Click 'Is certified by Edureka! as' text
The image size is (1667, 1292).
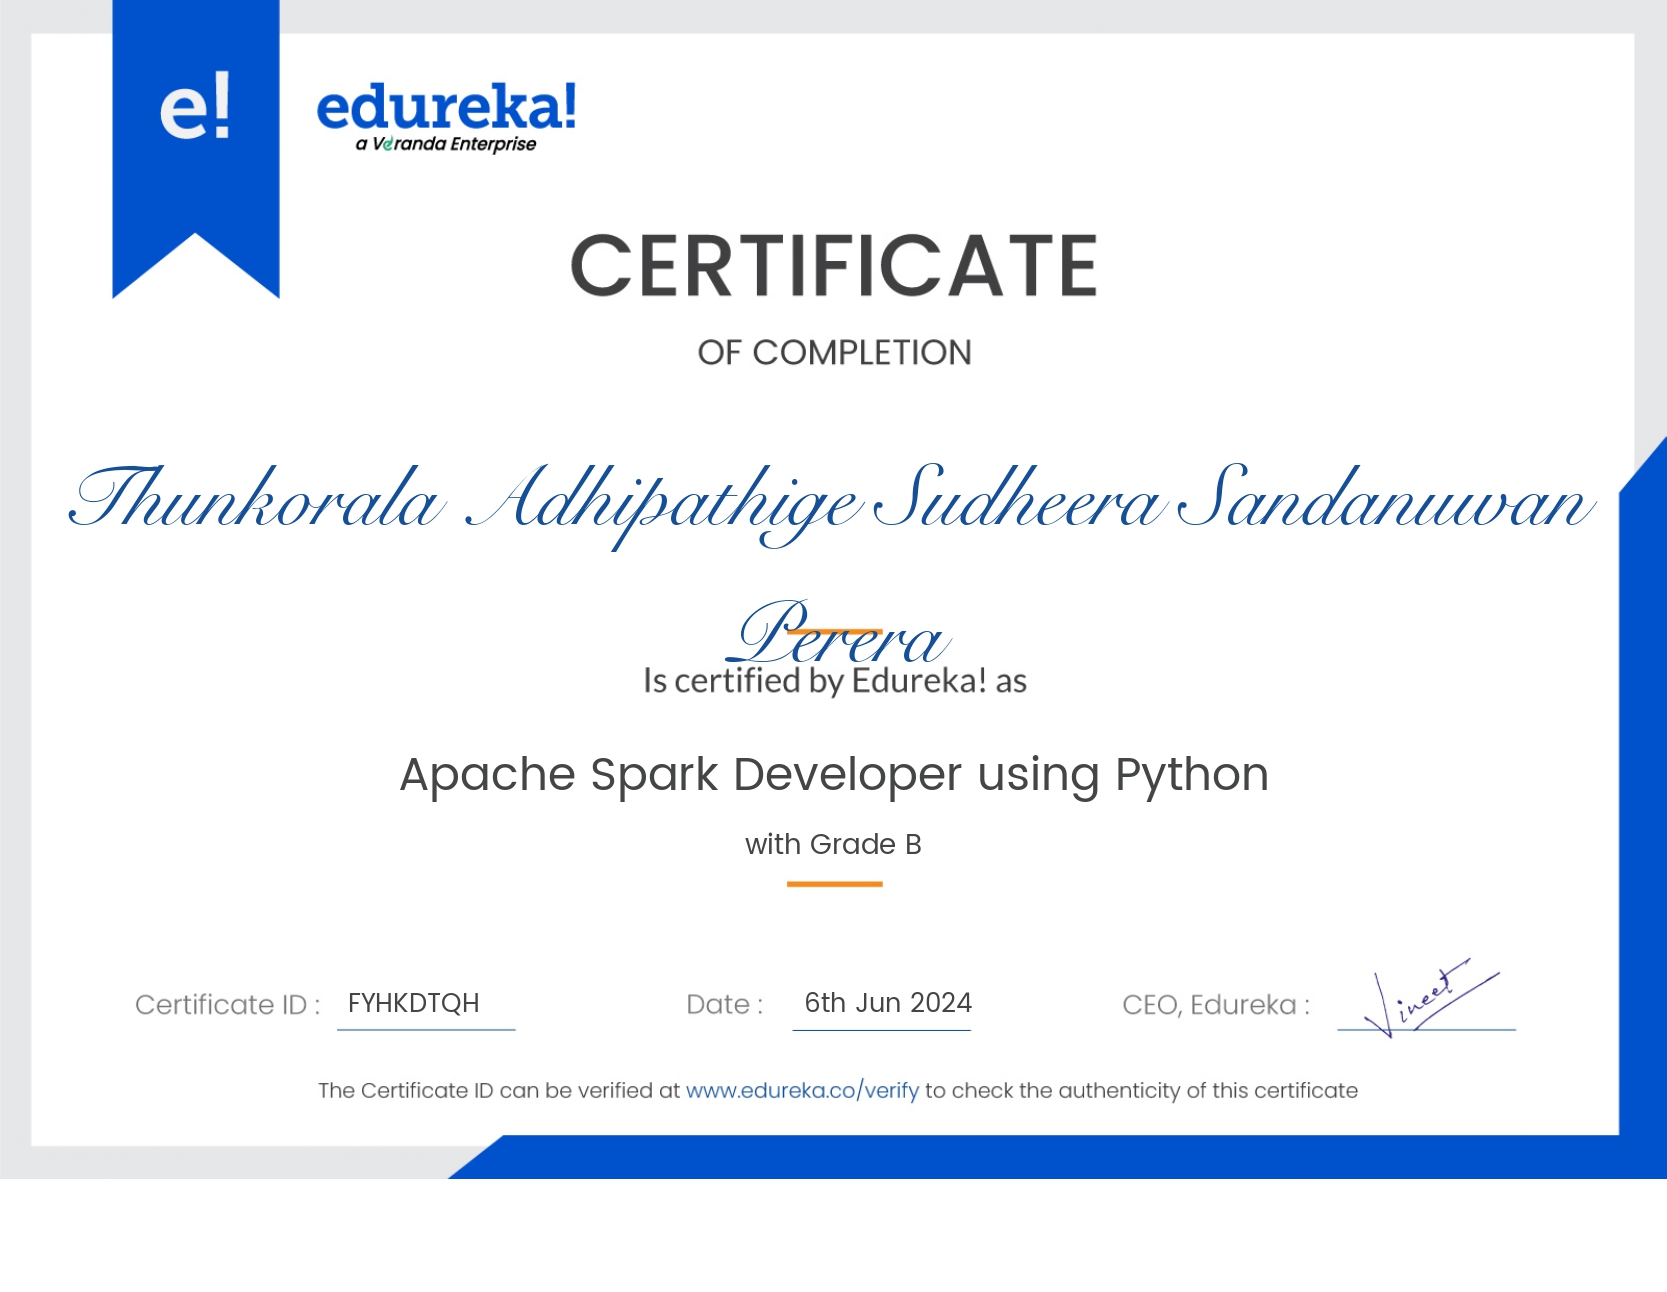click(835, 681)
